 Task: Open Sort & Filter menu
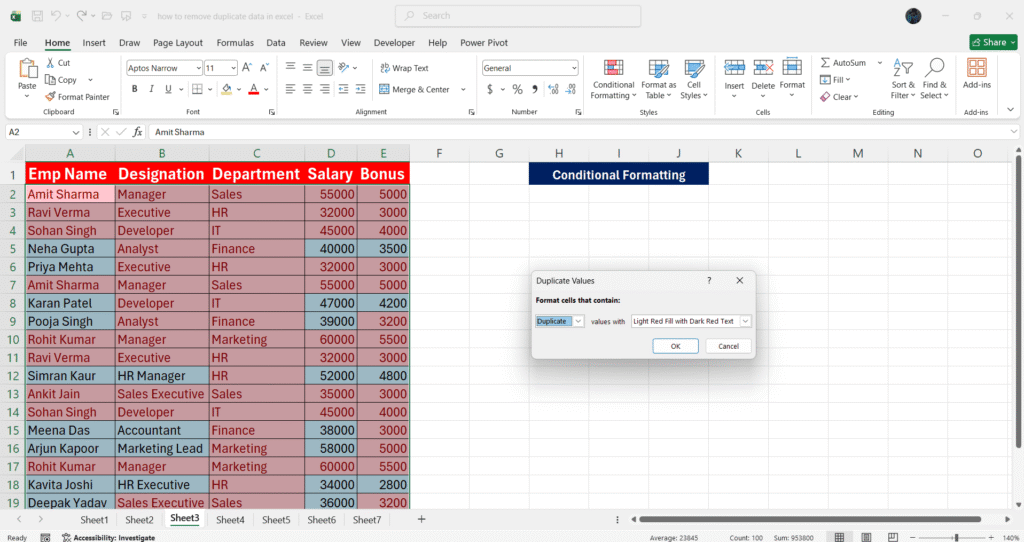(903, 79)
